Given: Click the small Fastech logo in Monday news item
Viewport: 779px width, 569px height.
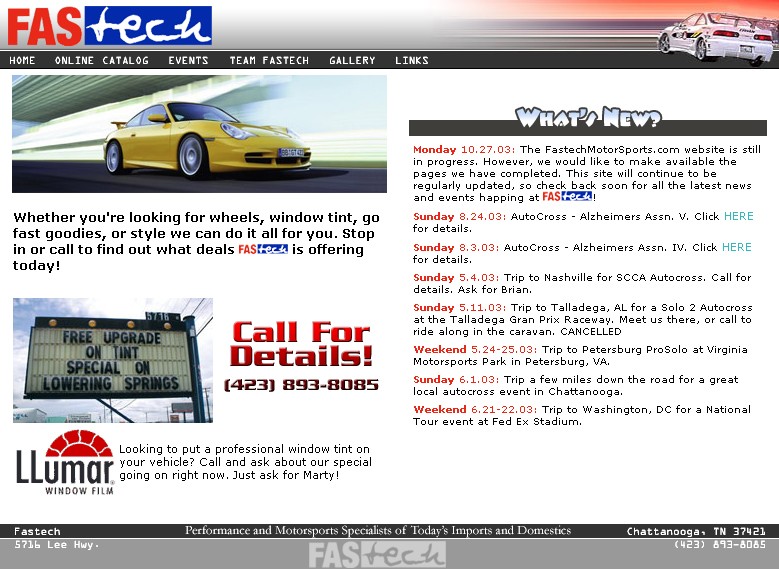Looking at the screenshot, I should (567, 196).
